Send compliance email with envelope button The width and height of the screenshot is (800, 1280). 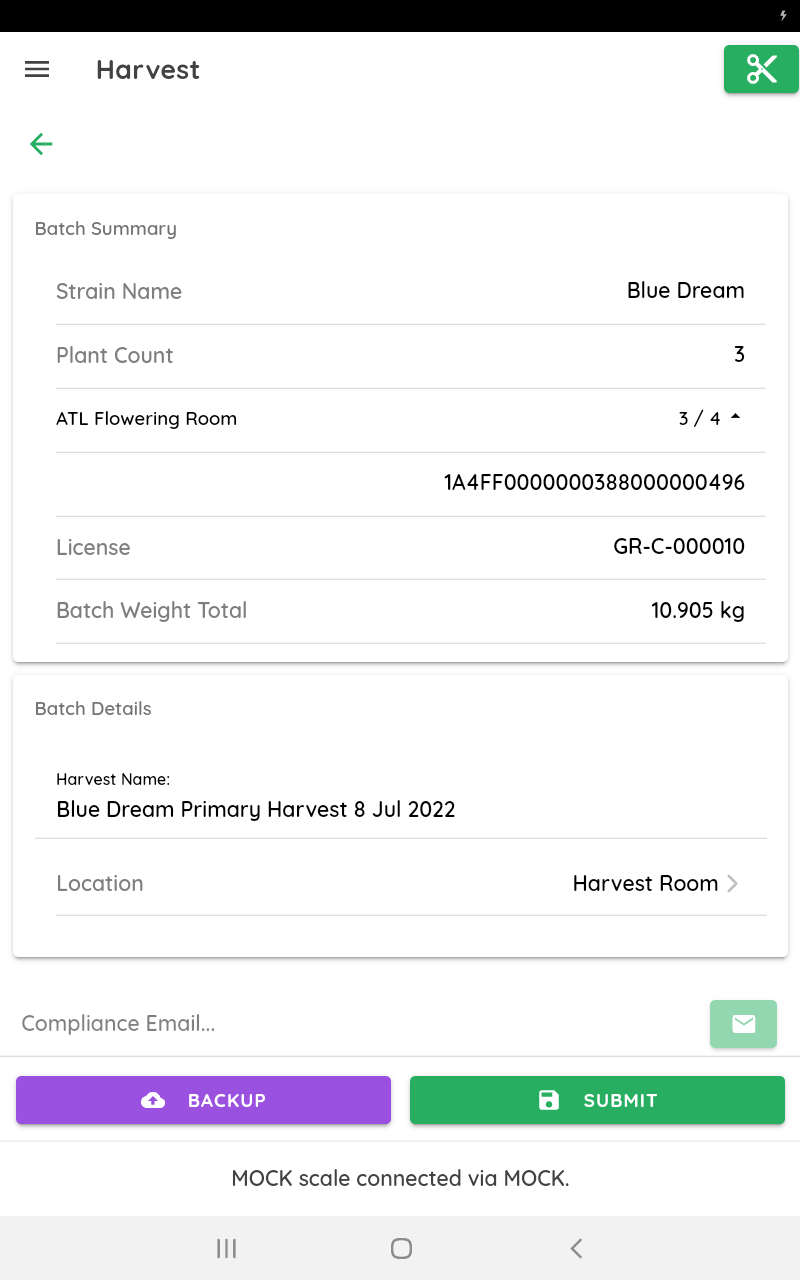(743, 1023)
